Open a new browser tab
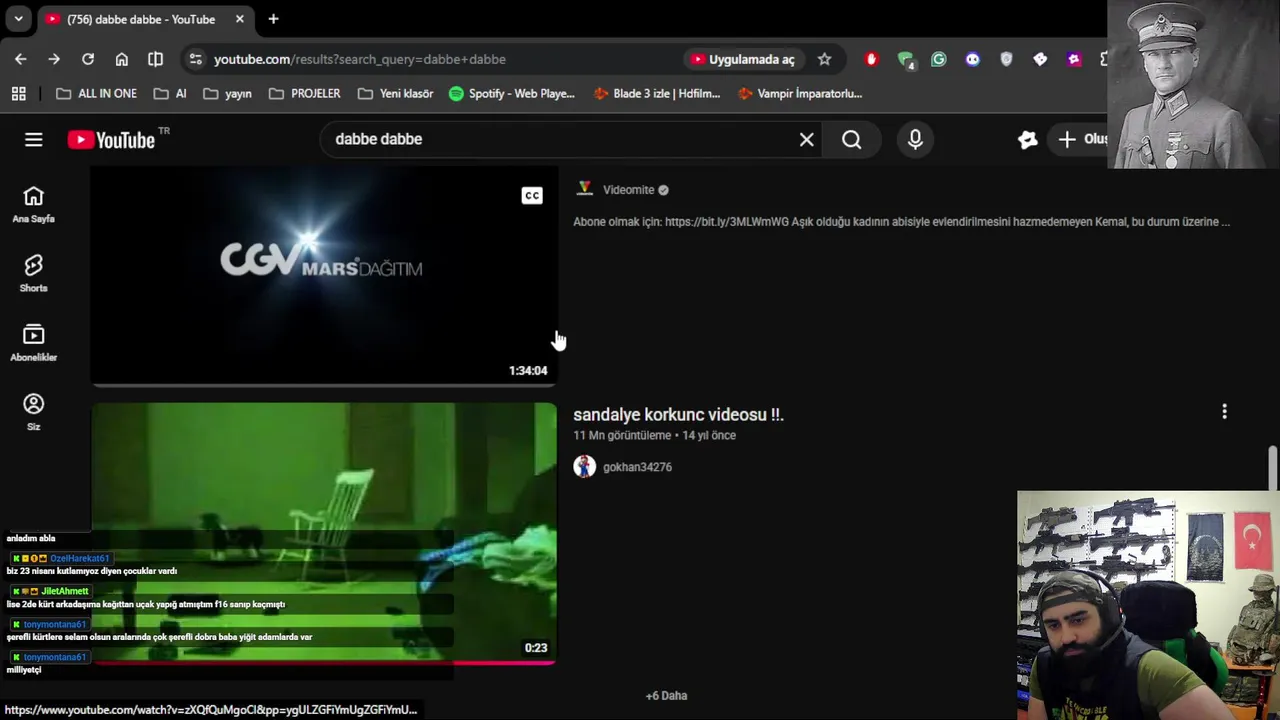Viewport: 1280px width, 720px height. [x=273, y=19]
